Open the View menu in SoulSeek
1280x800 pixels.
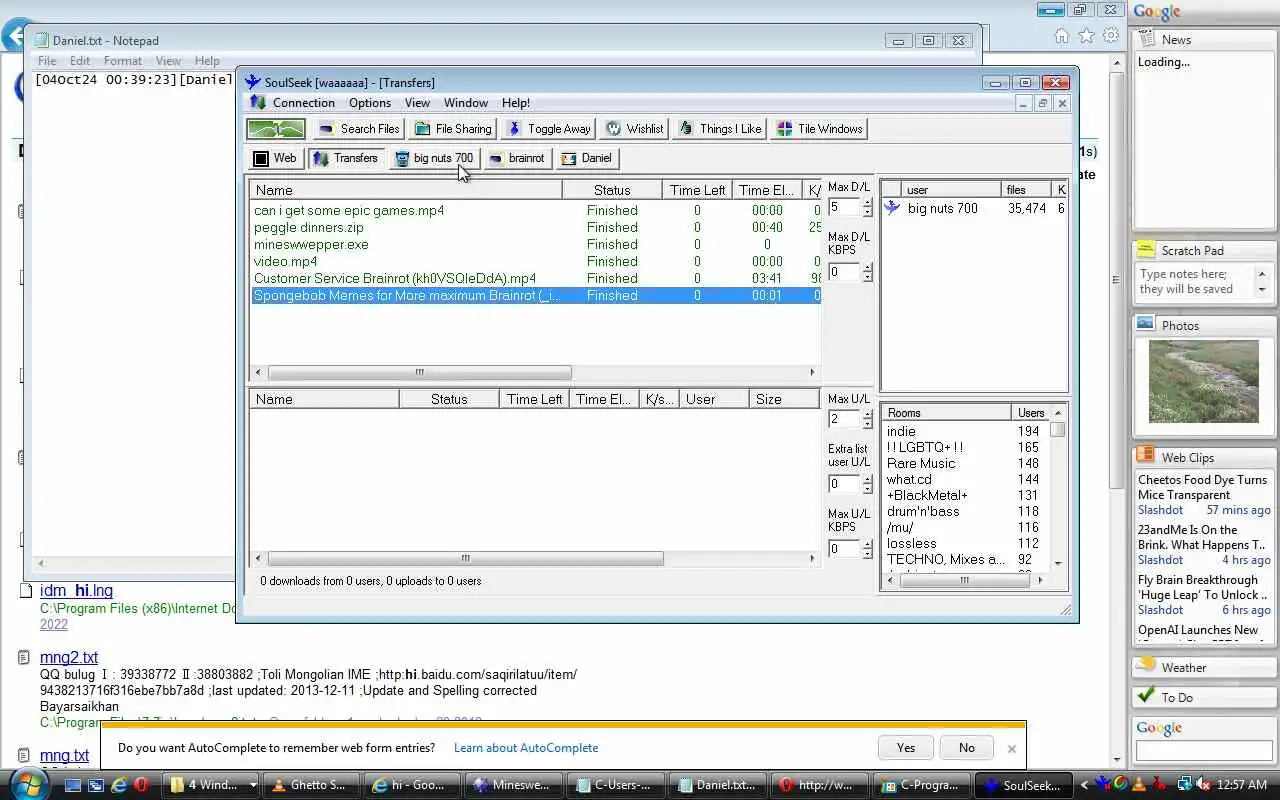417,103
